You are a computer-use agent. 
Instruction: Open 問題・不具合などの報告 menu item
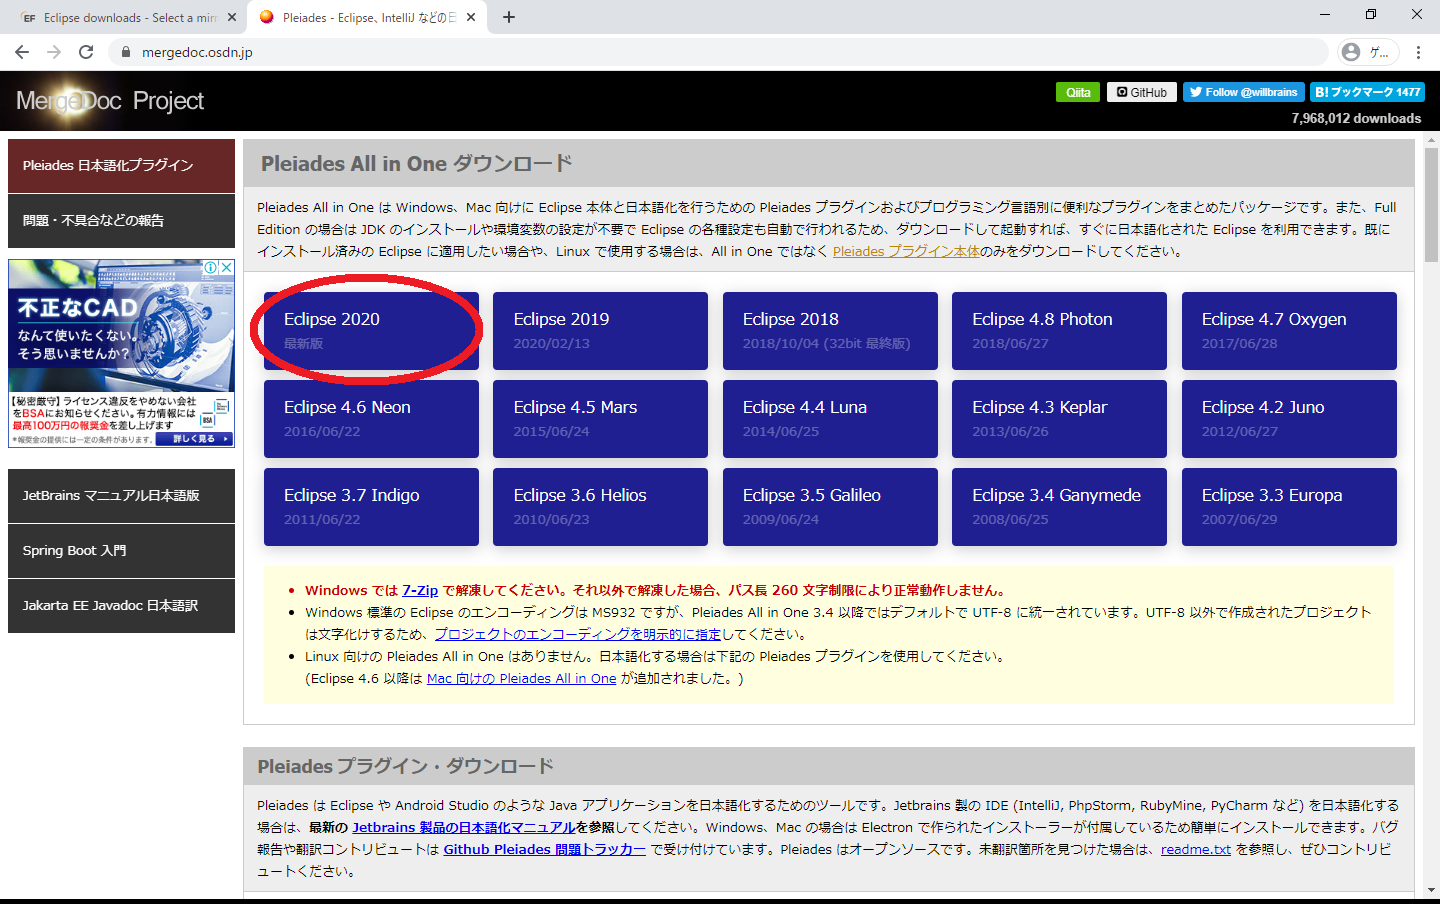tap(121, 221)
